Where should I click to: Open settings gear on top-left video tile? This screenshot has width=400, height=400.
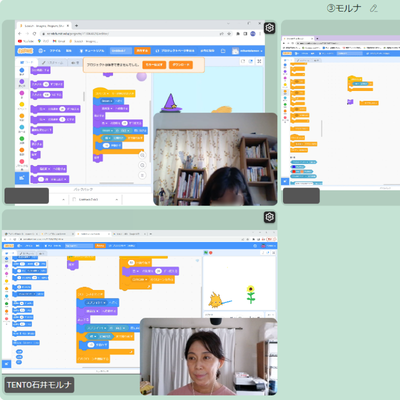tap(269, 28)
